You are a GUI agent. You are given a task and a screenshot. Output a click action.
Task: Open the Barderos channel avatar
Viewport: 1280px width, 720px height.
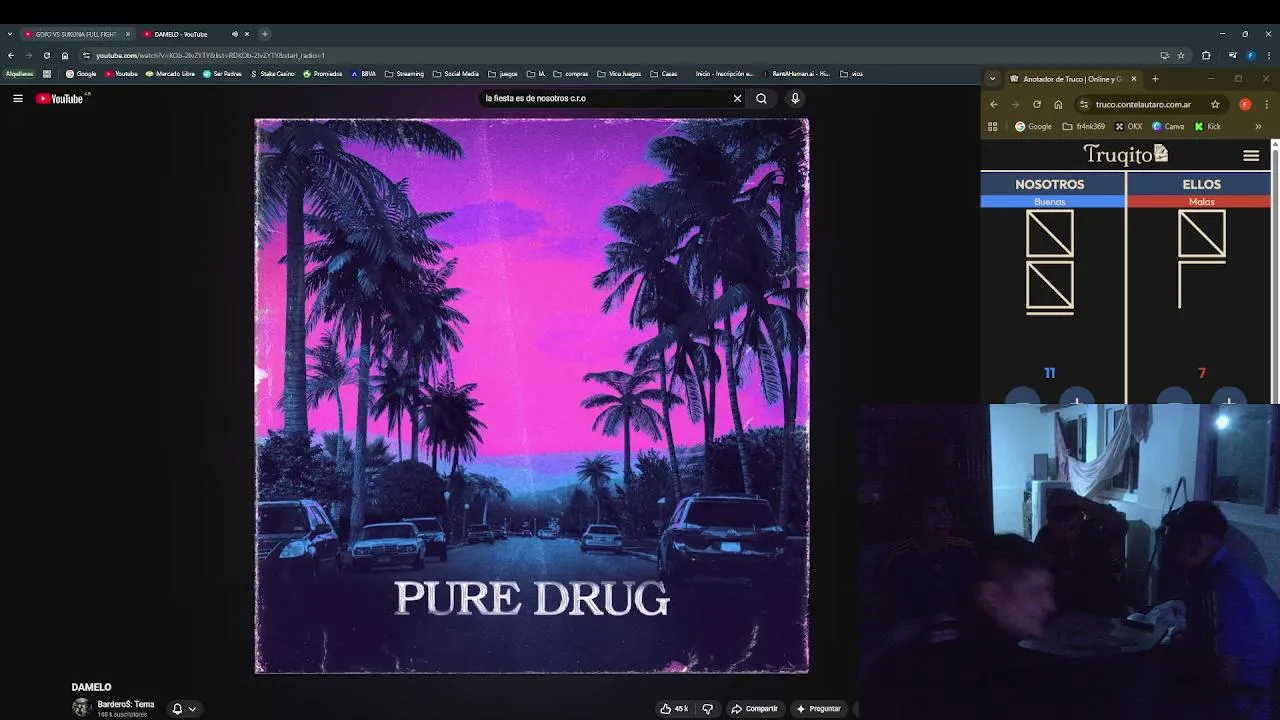click(81, 708)
